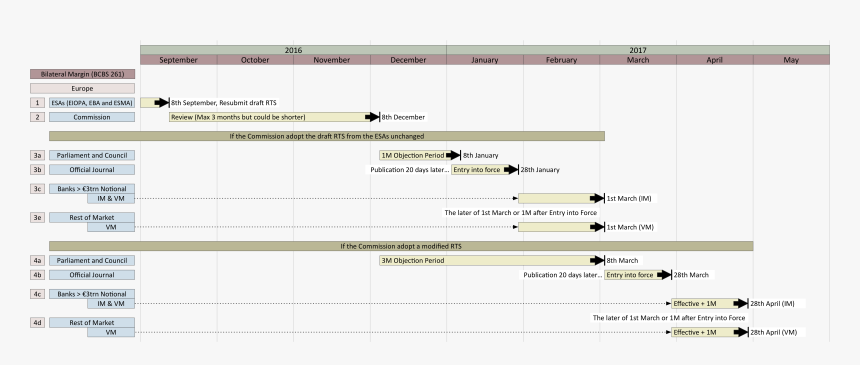Image resolution: width=860 pixels, height=365 pixels.
Task: Click the 2016 year header
Action: click(x=293, y=50)
